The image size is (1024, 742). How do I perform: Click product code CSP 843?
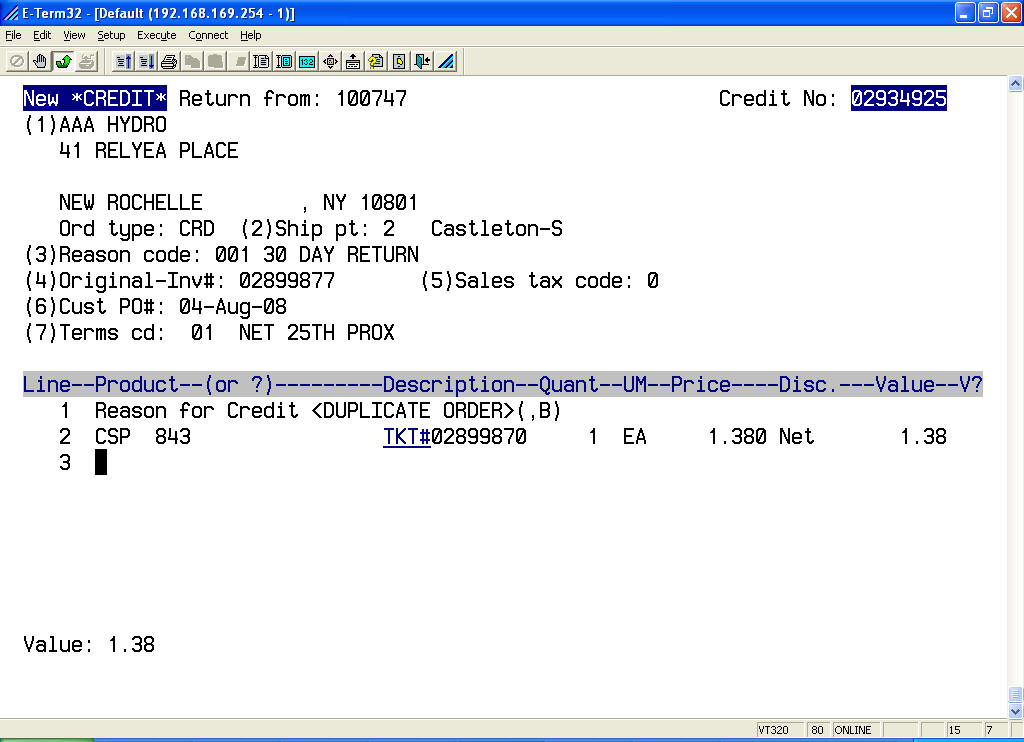click(143, 436)
